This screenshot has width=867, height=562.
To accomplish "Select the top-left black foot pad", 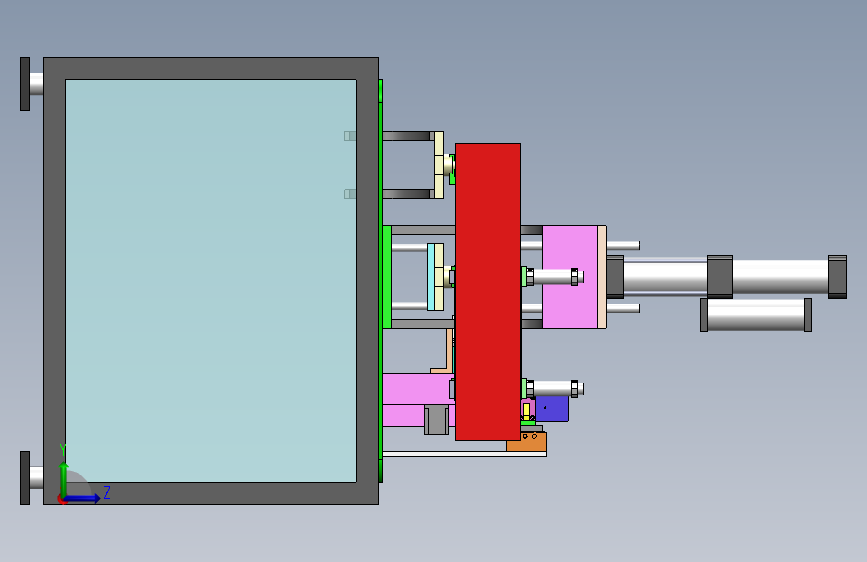I will [25, 84].
